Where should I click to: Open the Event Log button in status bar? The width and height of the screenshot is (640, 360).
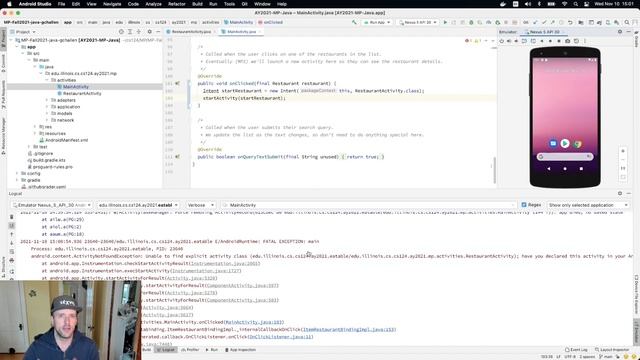pos(576,350)
